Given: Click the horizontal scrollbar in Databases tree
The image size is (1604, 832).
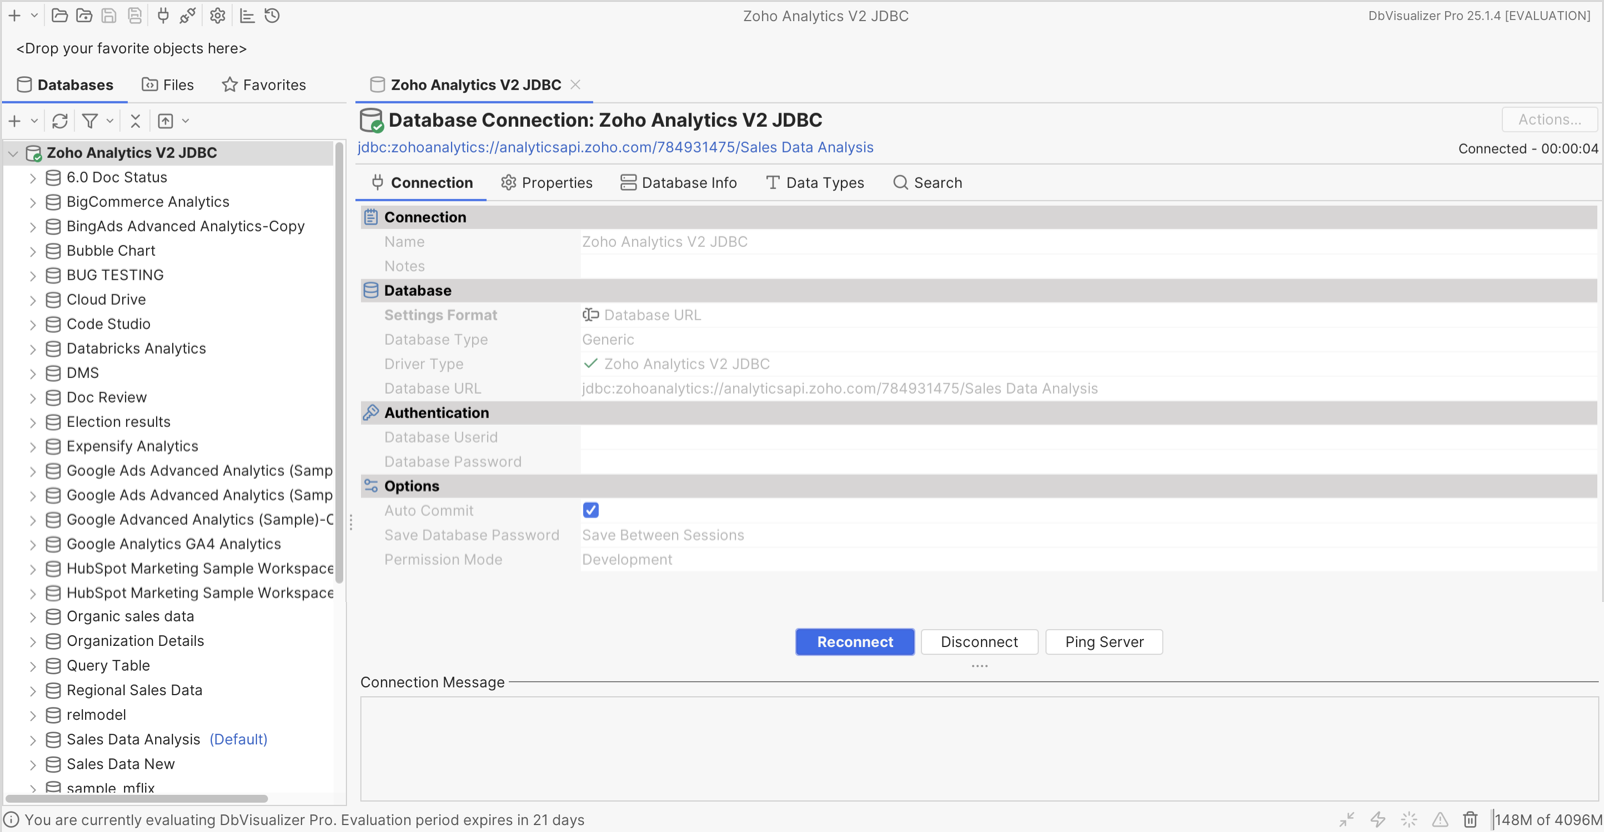Looking at the screenshot, I should point(137,799).
